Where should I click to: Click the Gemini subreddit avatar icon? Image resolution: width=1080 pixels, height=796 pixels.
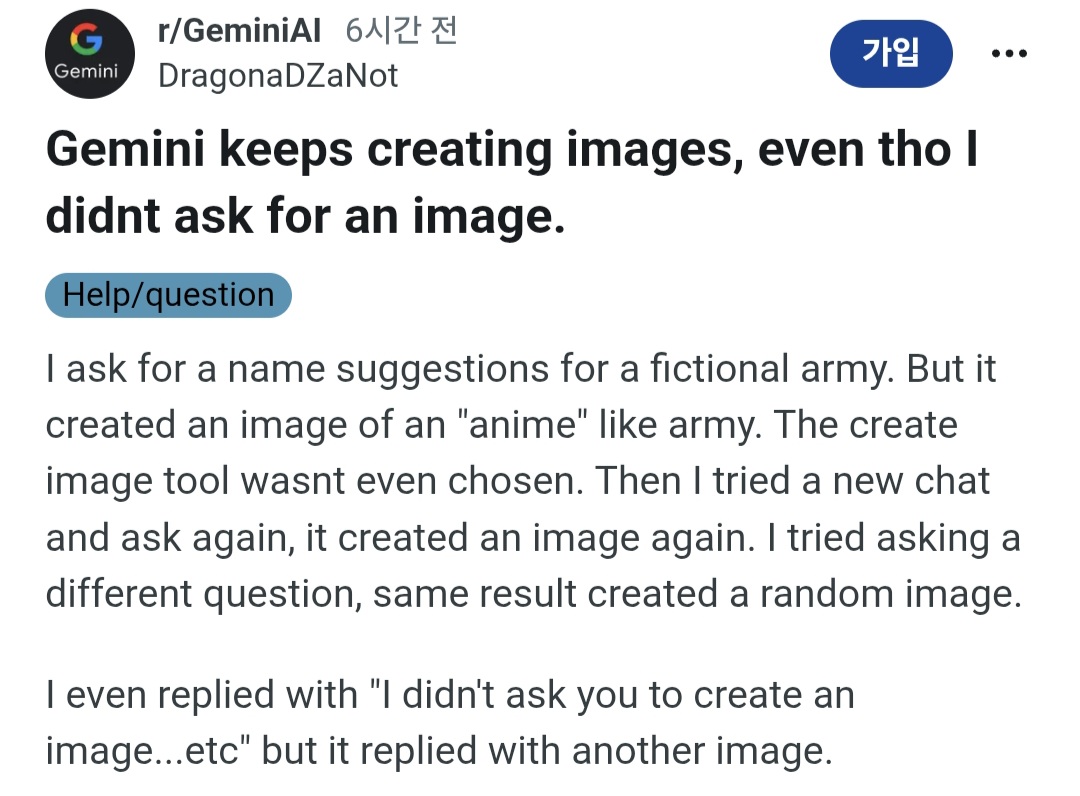point(89,54)
